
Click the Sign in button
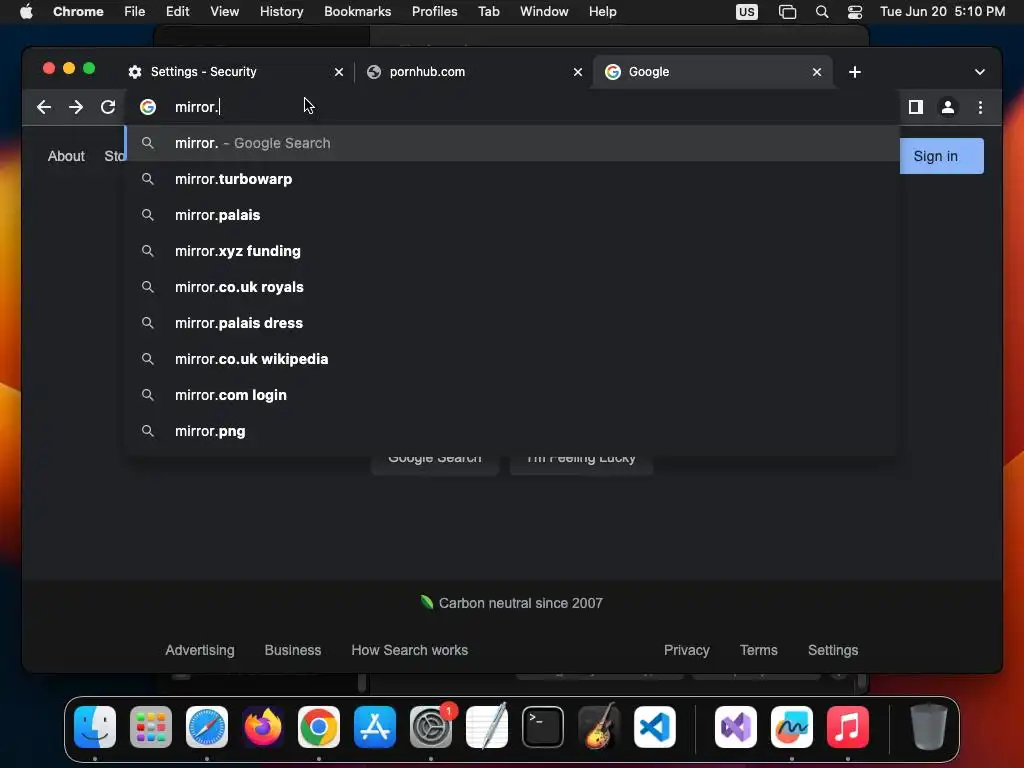pos(941,156)
